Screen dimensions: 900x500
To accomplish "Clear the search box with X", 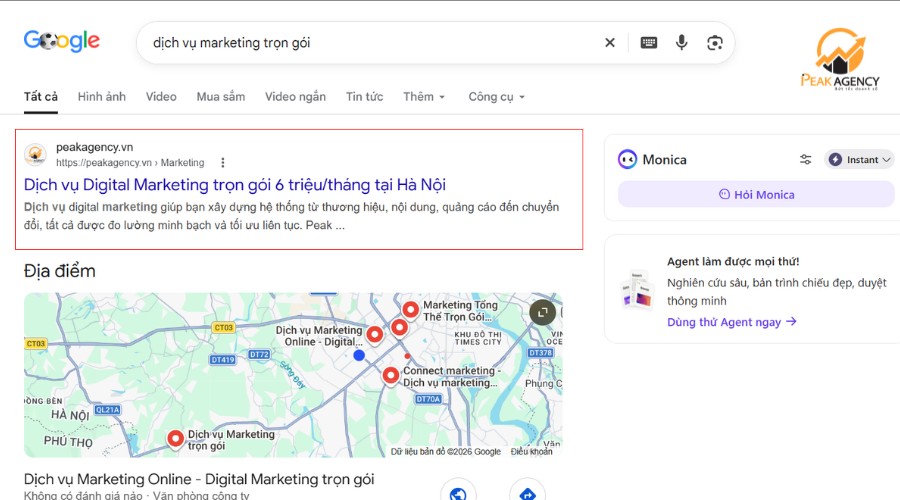I will click(610, 42).
